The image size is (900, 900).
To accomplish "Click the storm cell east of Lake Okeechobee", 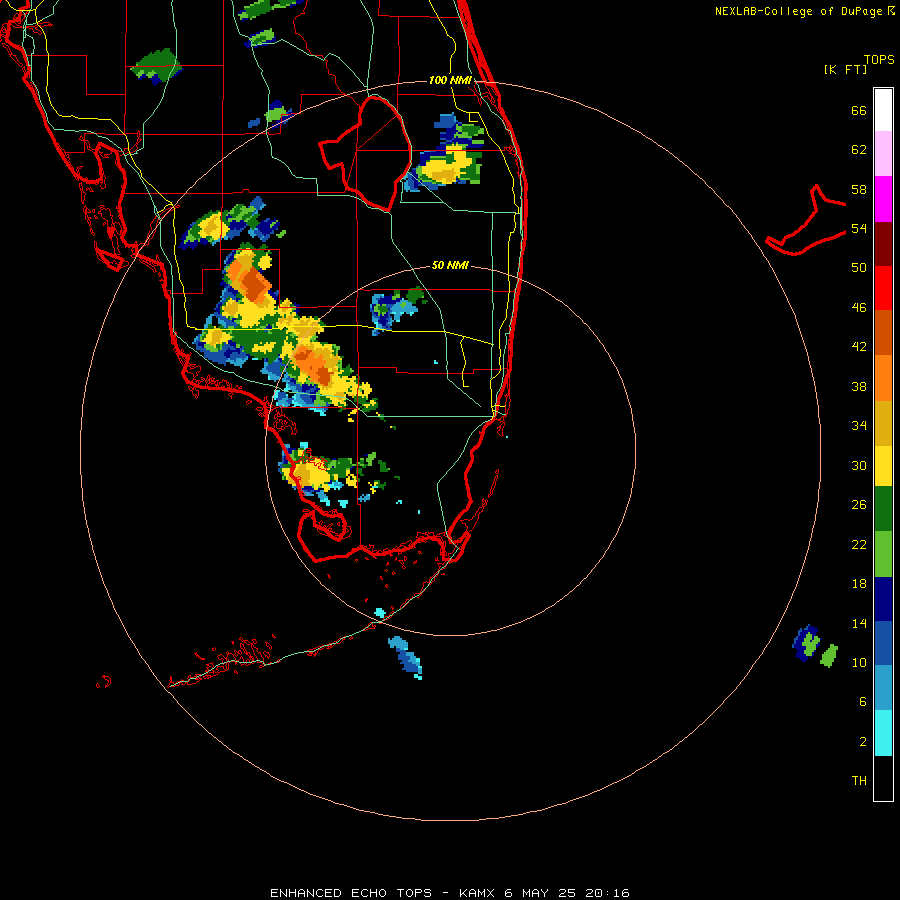I will tap(444, 154).
